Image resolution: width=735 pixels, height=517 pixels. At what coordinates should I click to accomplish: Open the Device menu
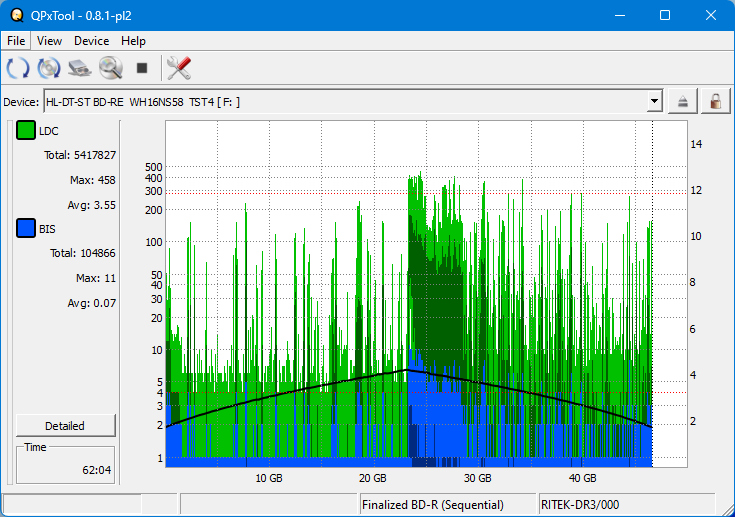(x=91, y=41)
